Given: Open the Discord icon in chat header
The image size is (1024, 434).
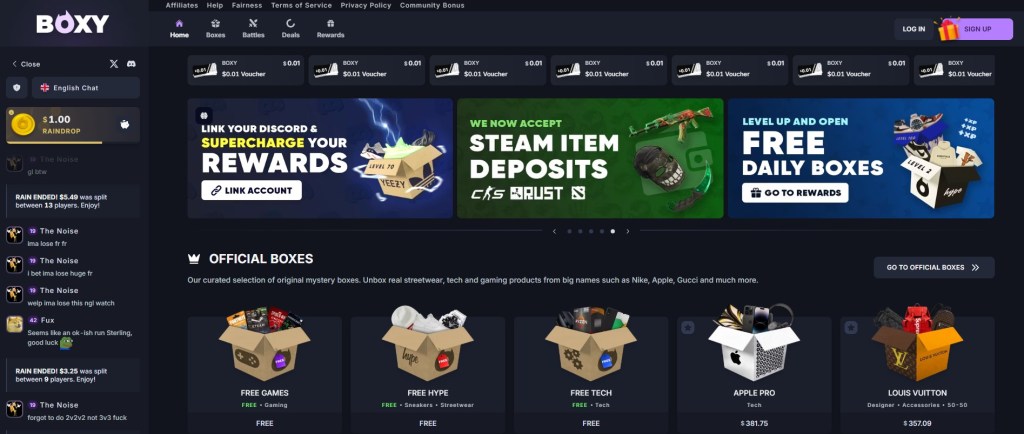Looking at the screenshot, I should click(131, 64).
